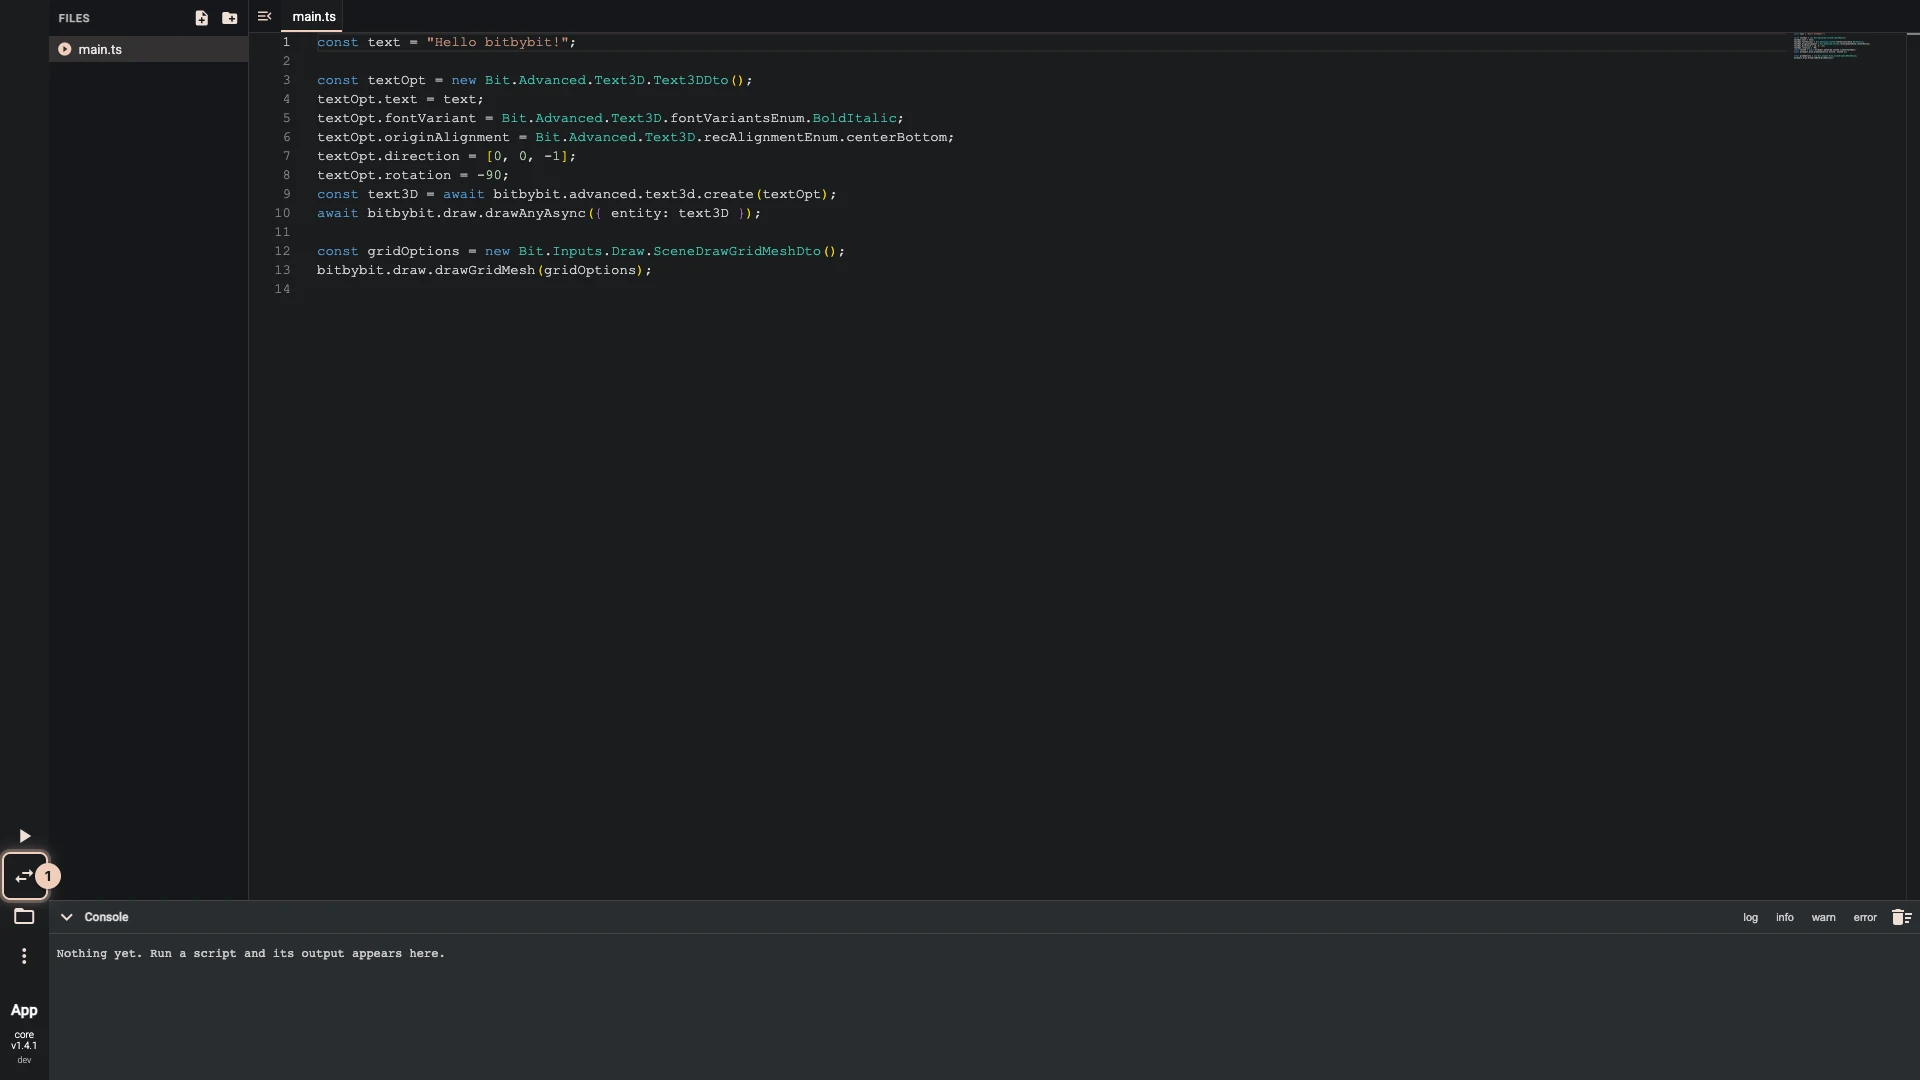Open the folder icon in left sidebar
The width and height of the screenshot is (1920, 1080).
24,916
